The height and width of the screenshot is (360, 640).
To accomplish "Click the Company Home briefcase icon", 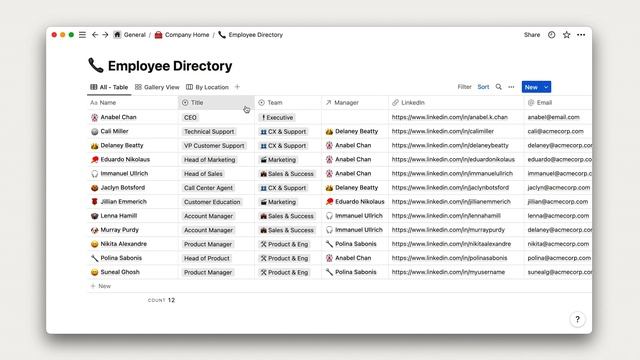I will (x=158, y=35).
